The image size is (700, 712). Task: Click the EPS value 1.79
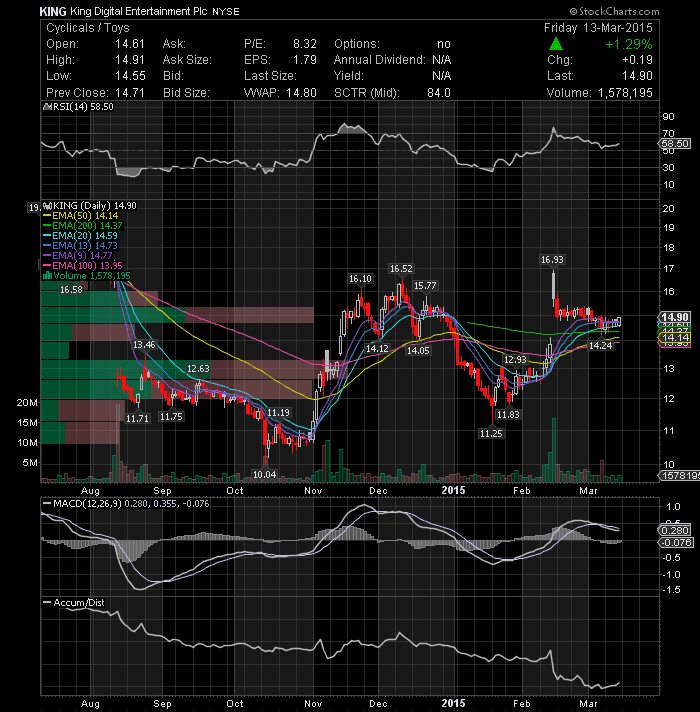point(305,60)
